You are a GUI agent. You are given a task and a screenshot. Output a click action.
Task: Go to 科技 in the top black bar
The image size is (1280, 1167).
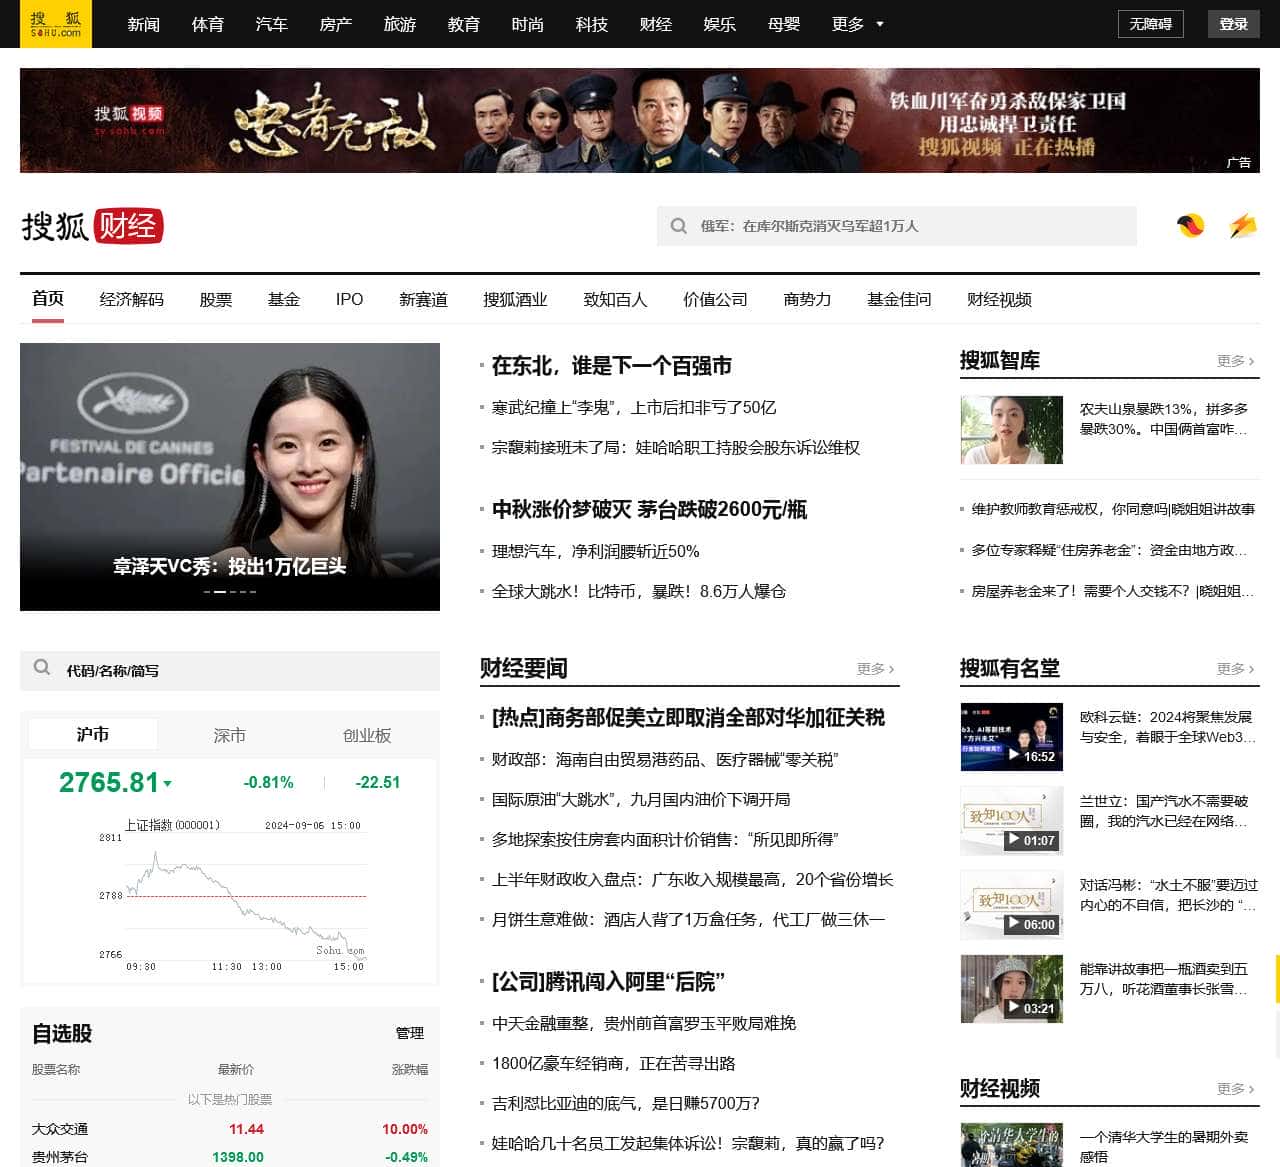pyautogui.click(x=592, y=24)
